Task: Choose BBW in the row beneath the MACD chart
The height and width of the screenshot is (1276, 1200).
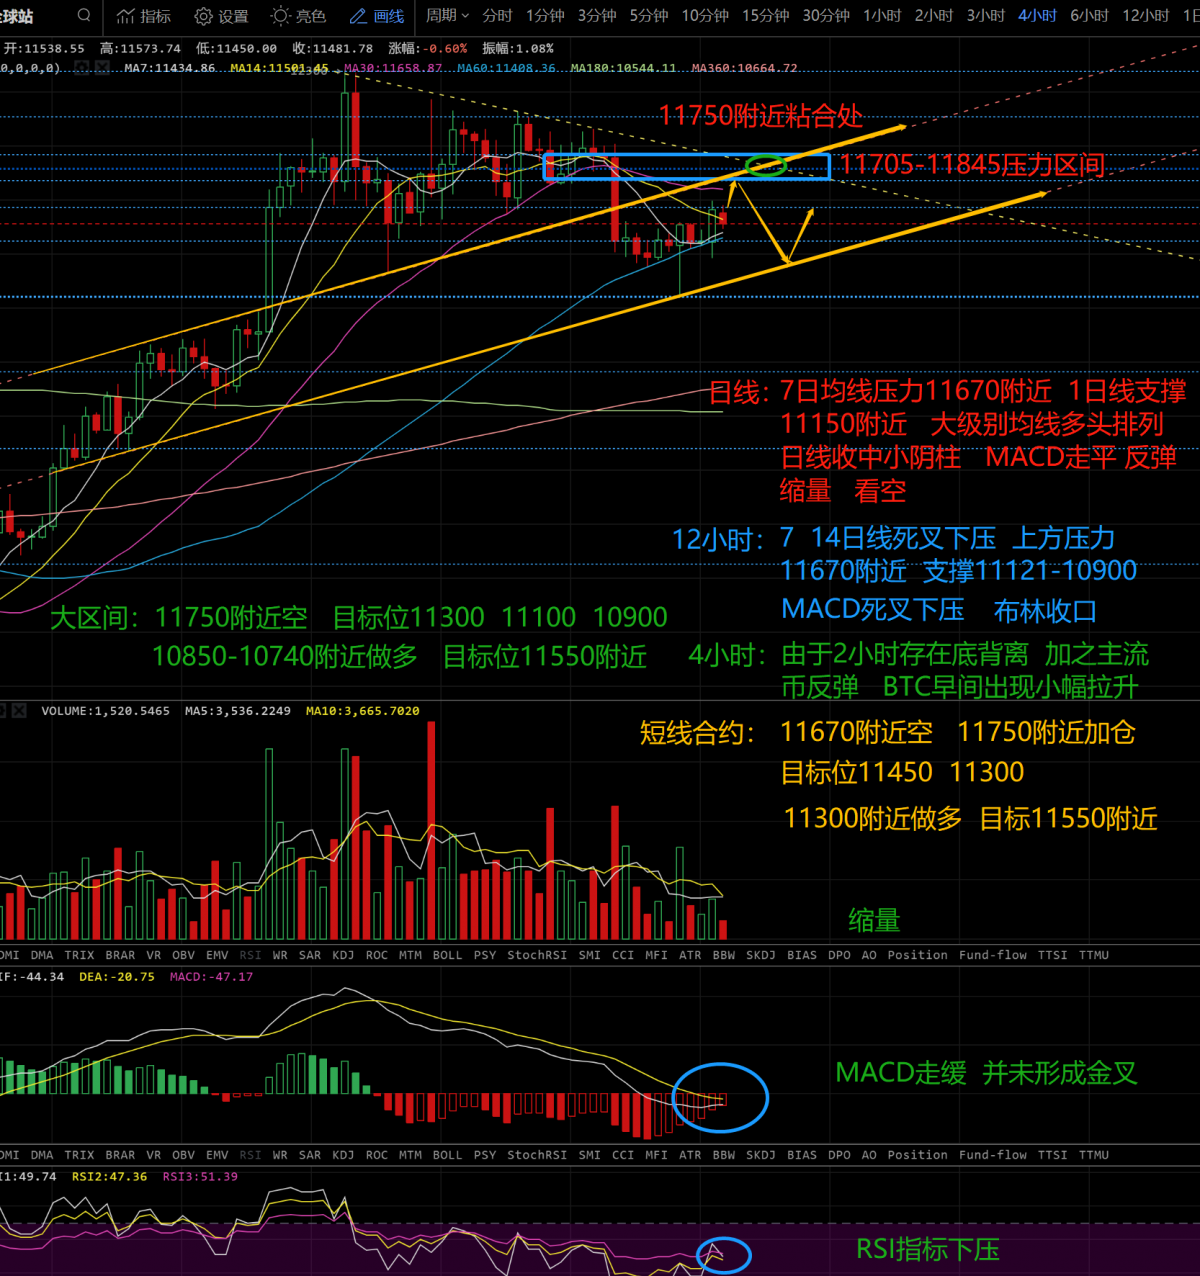Action: (724, 1155)
